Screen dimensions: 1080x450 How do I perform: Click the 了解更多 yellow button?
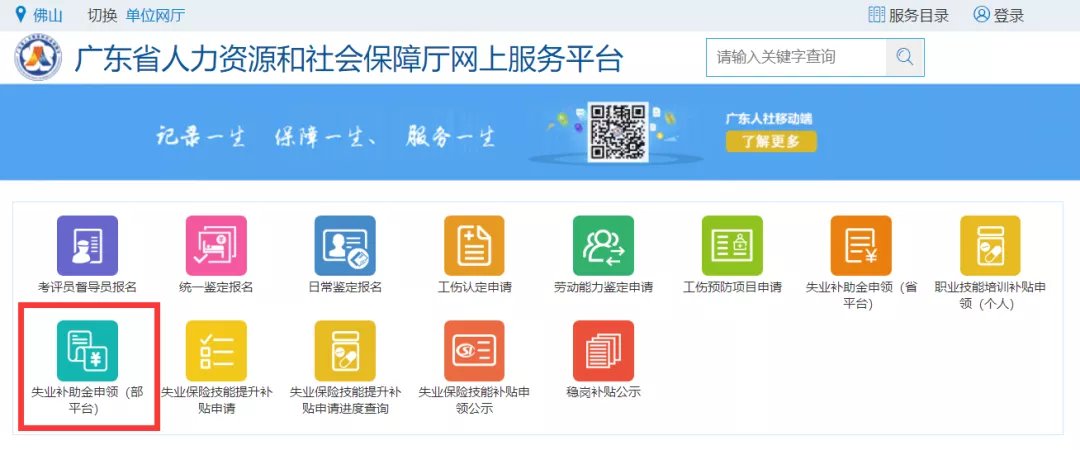coord(771,142)
